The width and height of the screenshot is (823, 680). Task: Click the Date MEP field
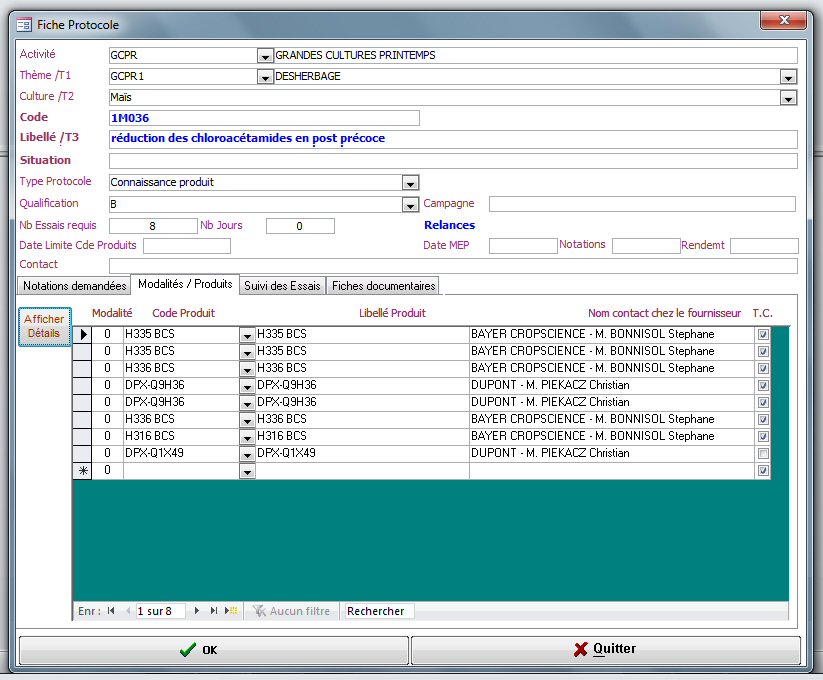click(523, 246)
